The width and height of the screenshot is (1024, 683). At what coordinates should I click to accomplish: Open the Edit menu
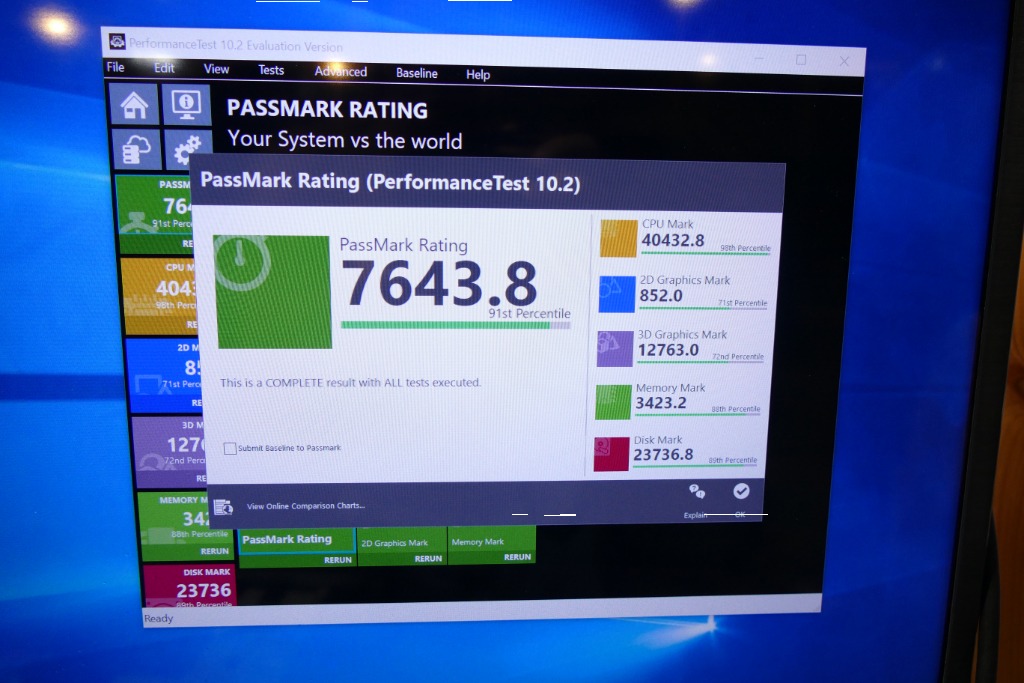[x=164, y=68]
